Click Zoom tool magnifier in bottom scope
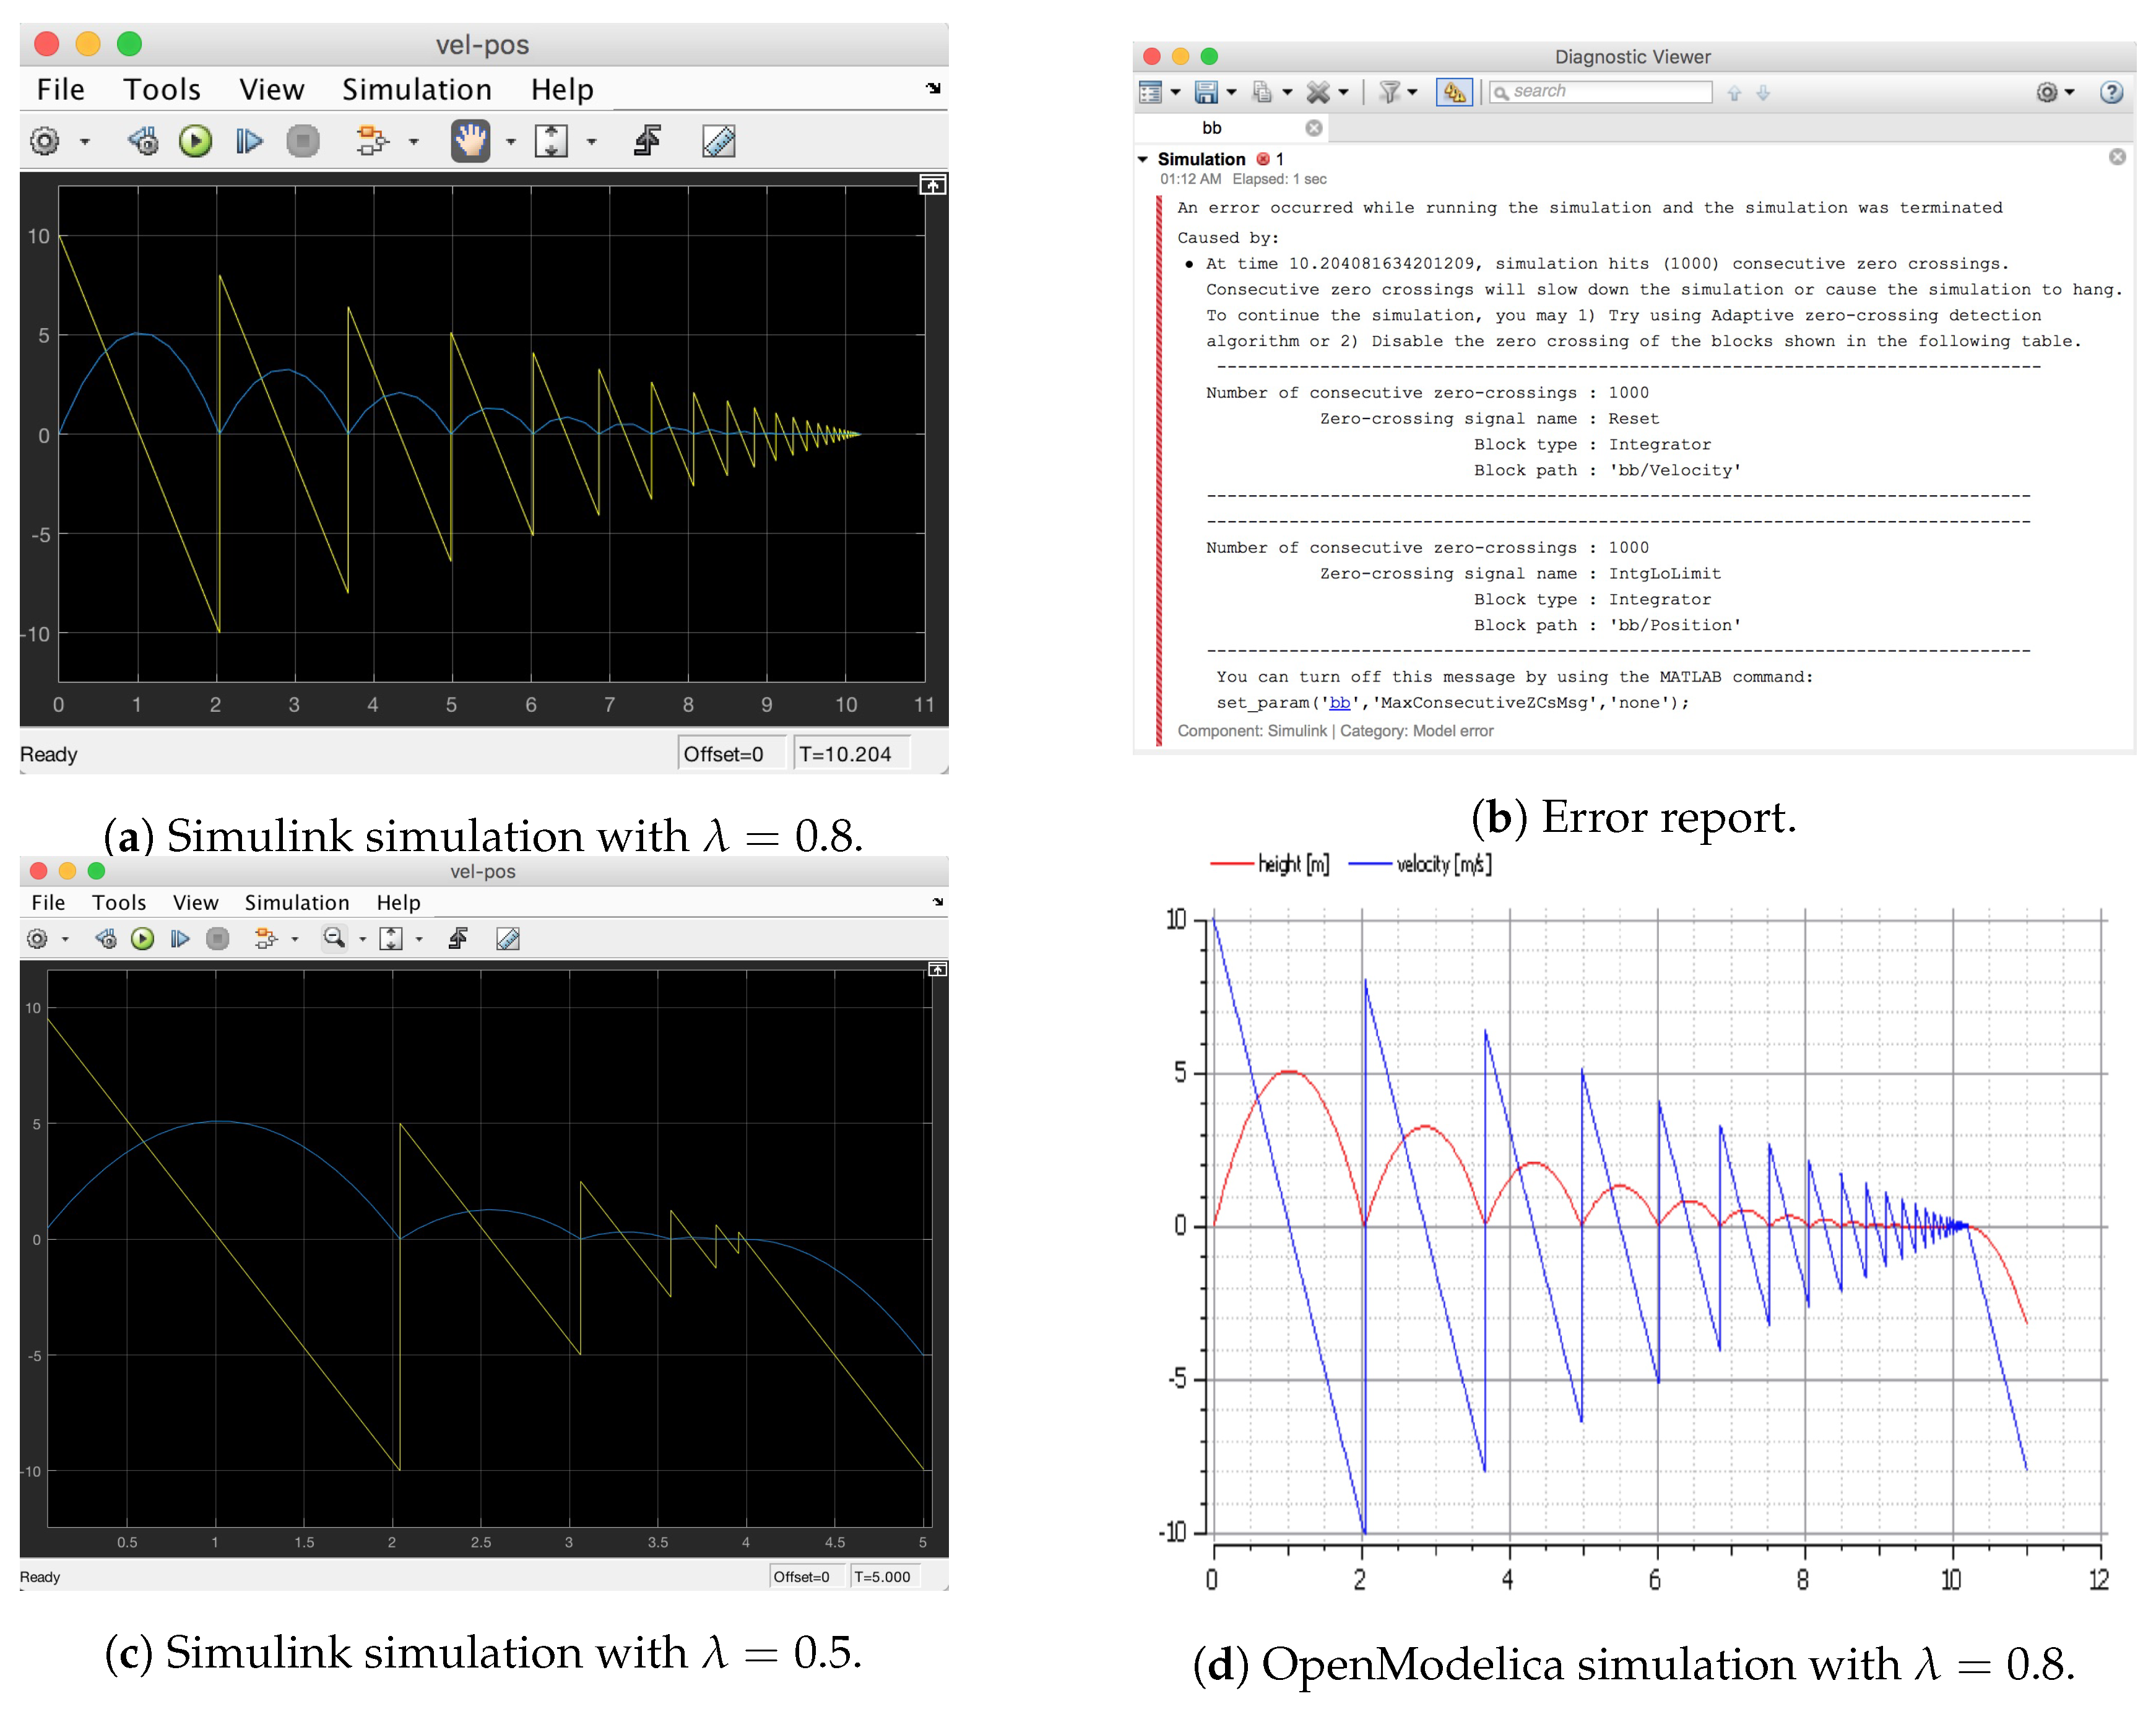The height and width of the screenshot is (1709, 2156). 334,938
